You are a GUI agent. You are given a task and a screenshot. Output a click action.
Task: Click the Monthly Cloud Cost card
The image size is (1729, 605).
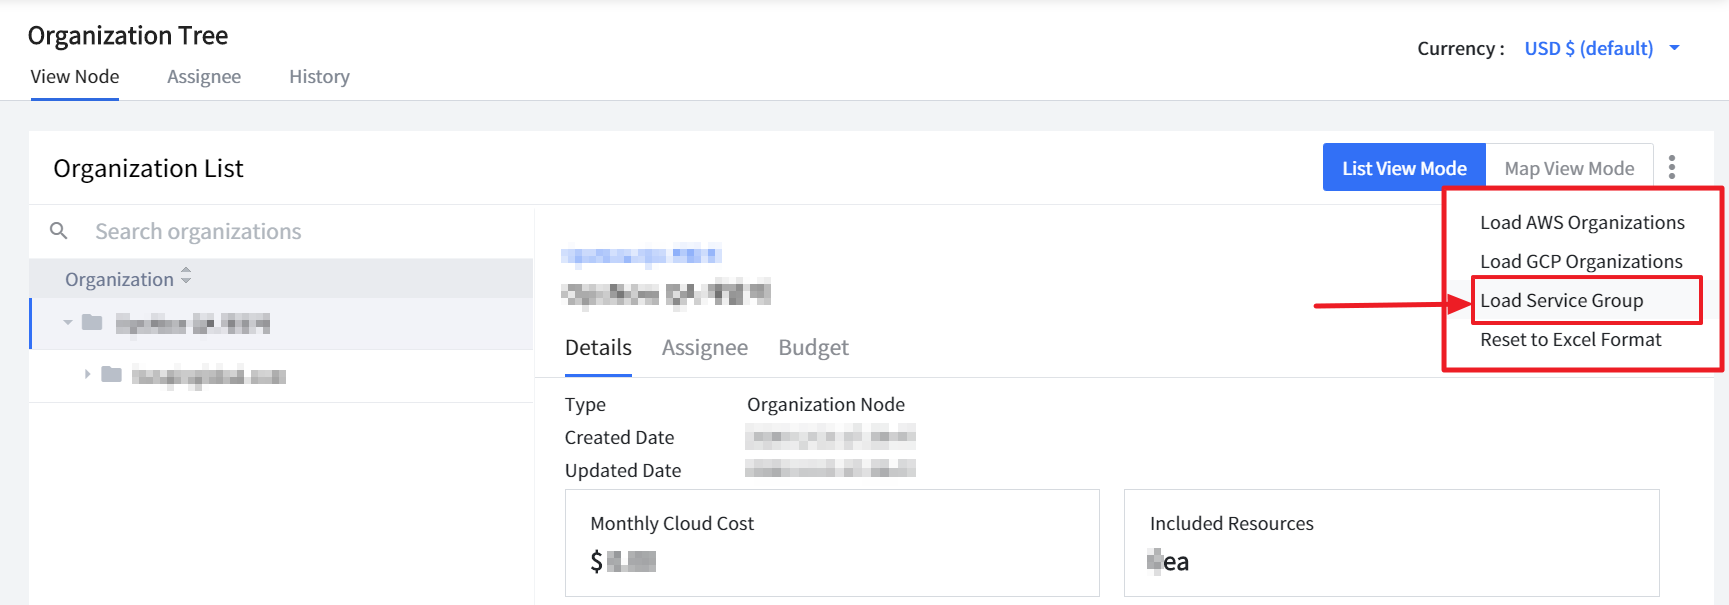tap(831, 542)
